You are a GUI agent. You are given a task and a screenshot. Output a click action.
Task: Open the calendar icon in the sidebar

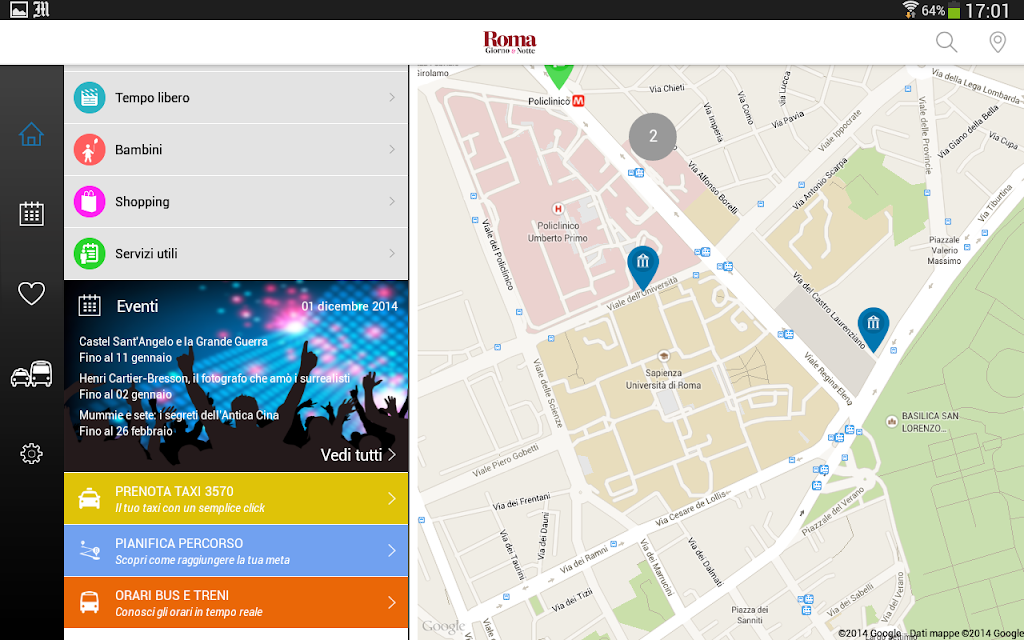pos(31,214)
